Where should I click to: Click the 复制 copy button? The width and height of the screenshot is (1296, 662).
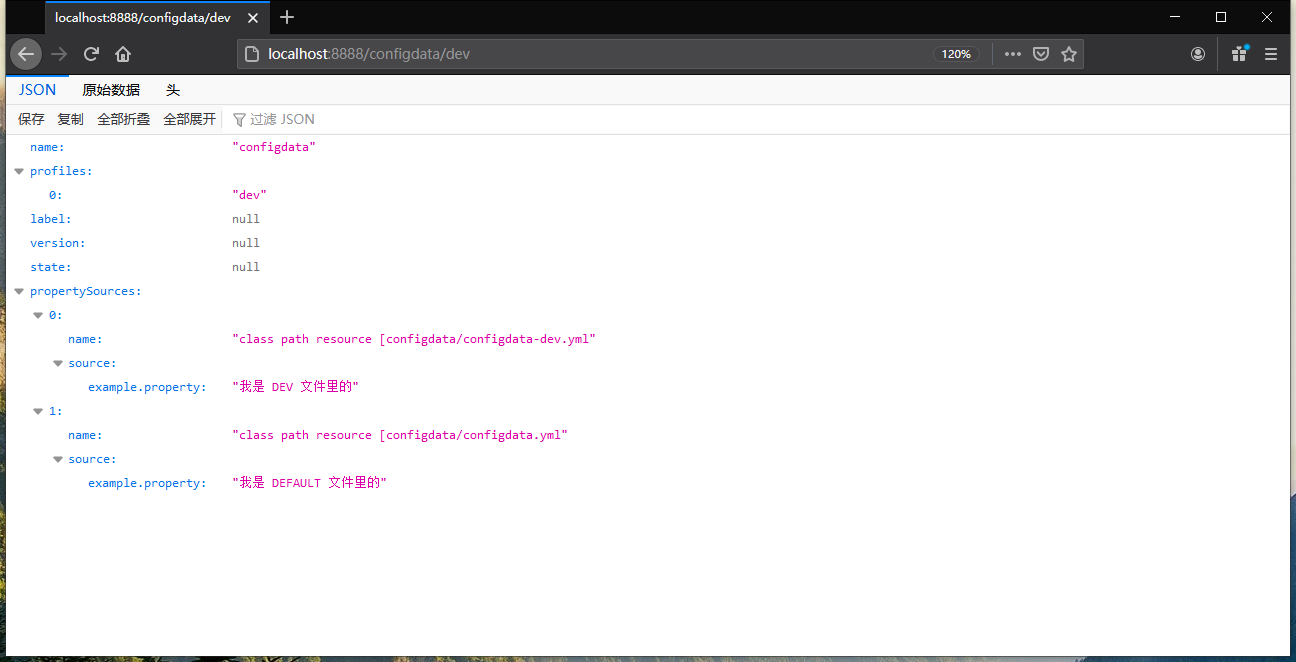(70, 119)
